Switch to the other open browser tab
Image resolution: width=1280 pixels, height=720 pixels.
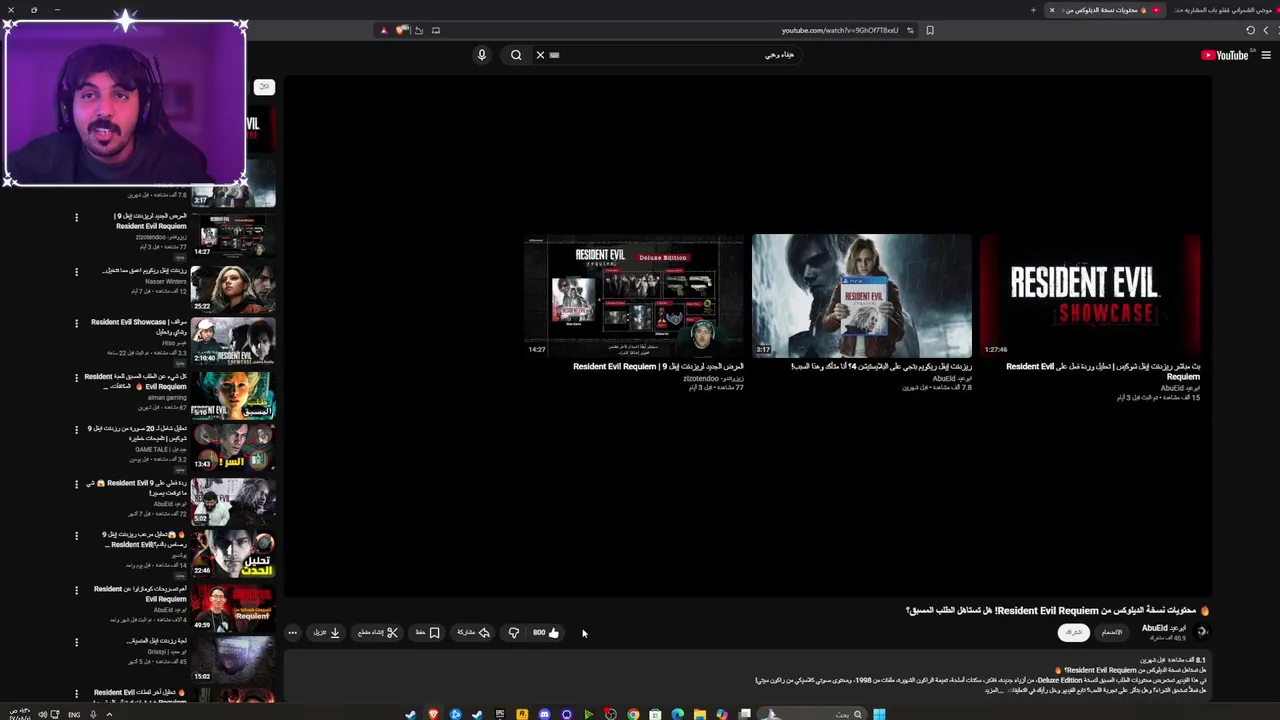pos(1225,10)
